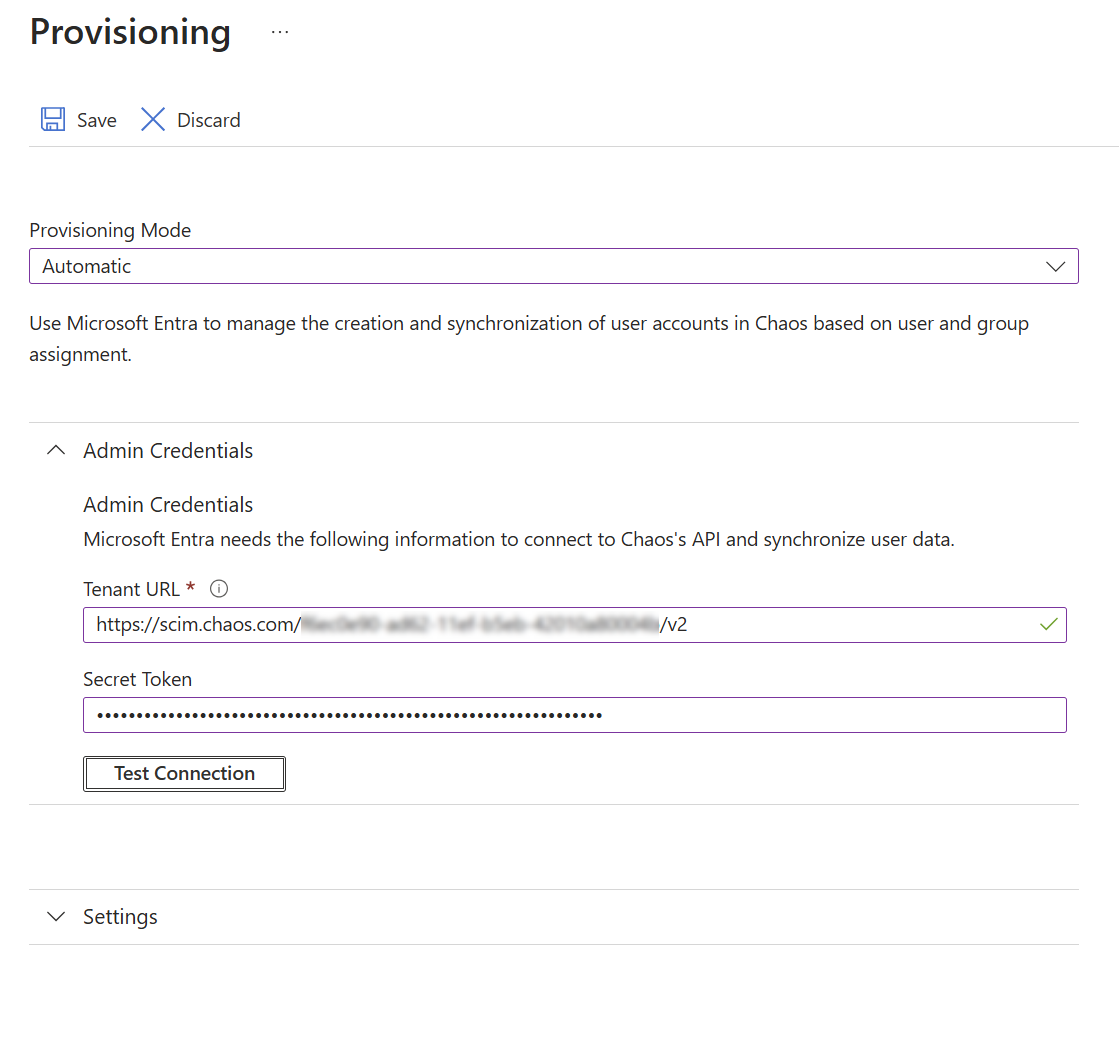
Task: Click the Tenant URL info icon
Action: (x=219, y=589)
